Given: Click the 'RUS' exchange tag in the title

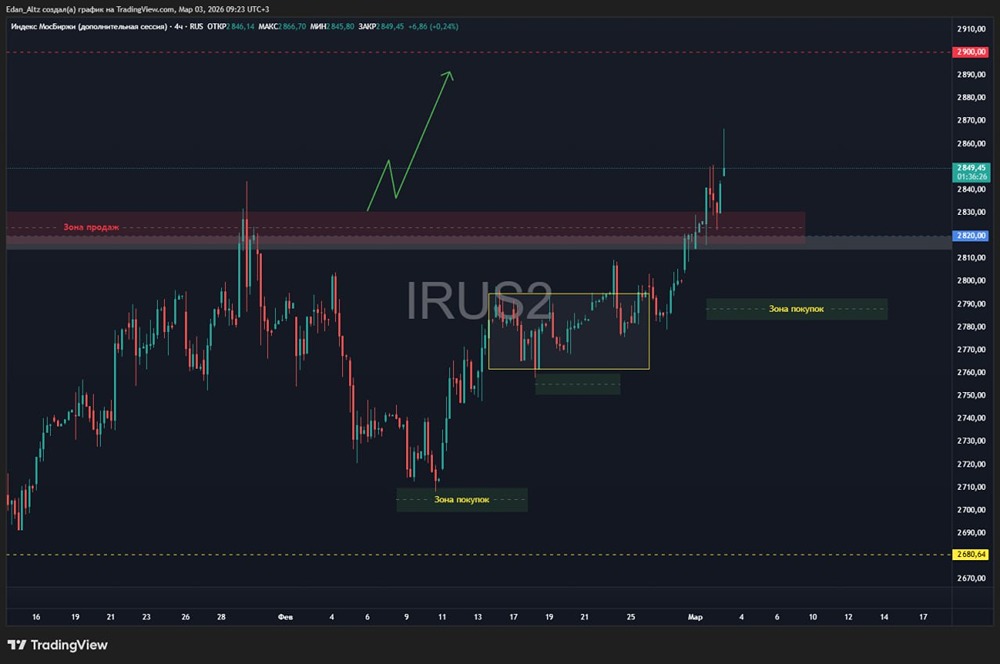Looking at the screenshot, I should click(196, 26).
